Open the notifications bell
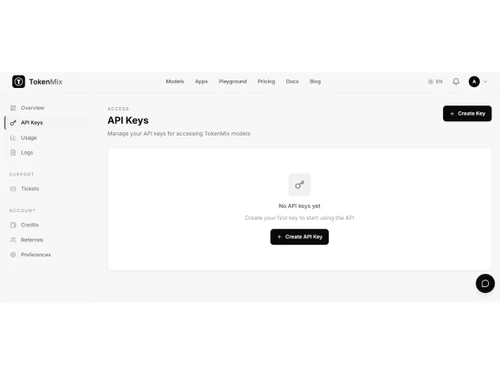 point(456,81)
